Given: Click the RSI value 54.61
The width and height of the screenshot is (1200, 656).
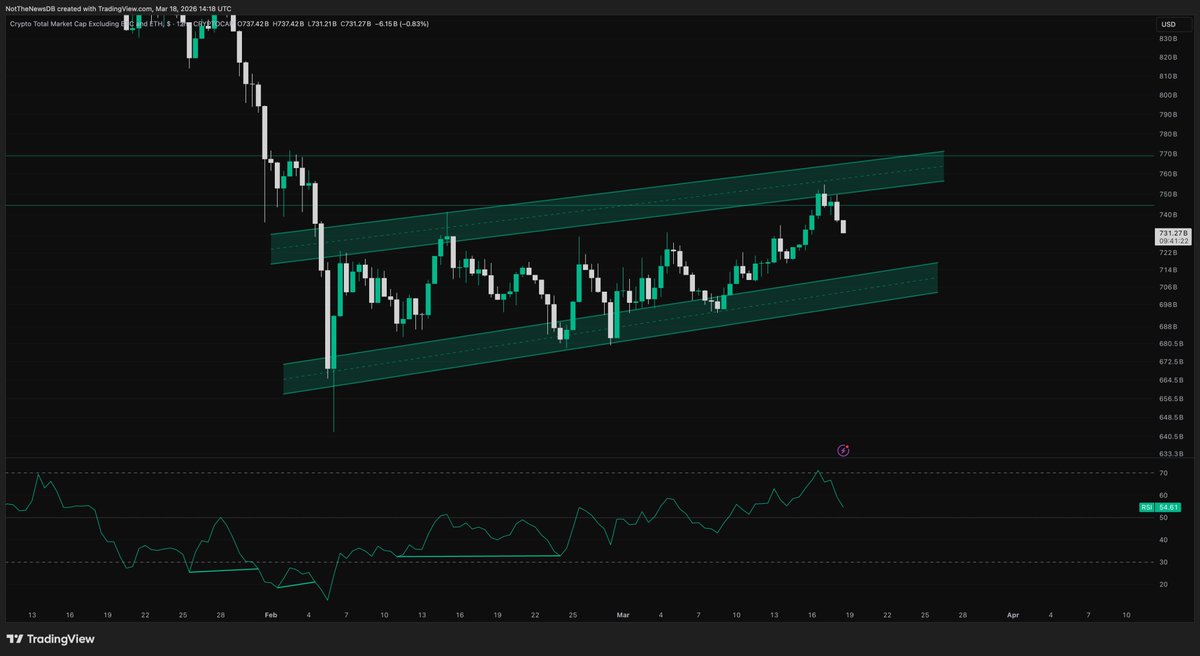Looking at the screenshot, I should pos(1168,508).
